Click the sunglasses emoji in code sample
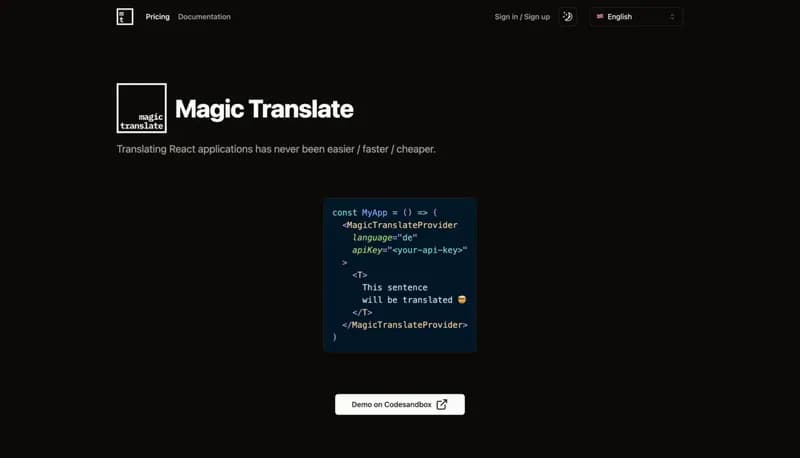The image size is (800, 458). (x=462, y=300)
